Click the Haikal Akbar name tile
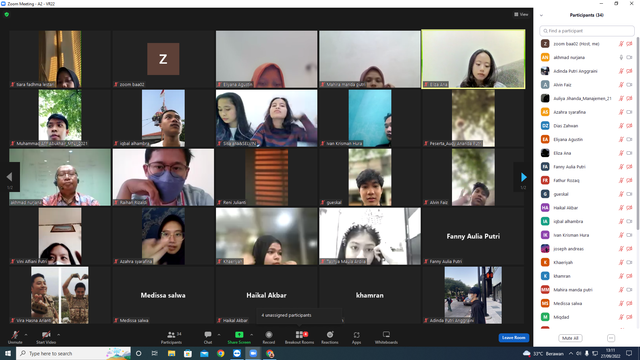Viewport: 640px width, 360px height. [x=267, y=295]
